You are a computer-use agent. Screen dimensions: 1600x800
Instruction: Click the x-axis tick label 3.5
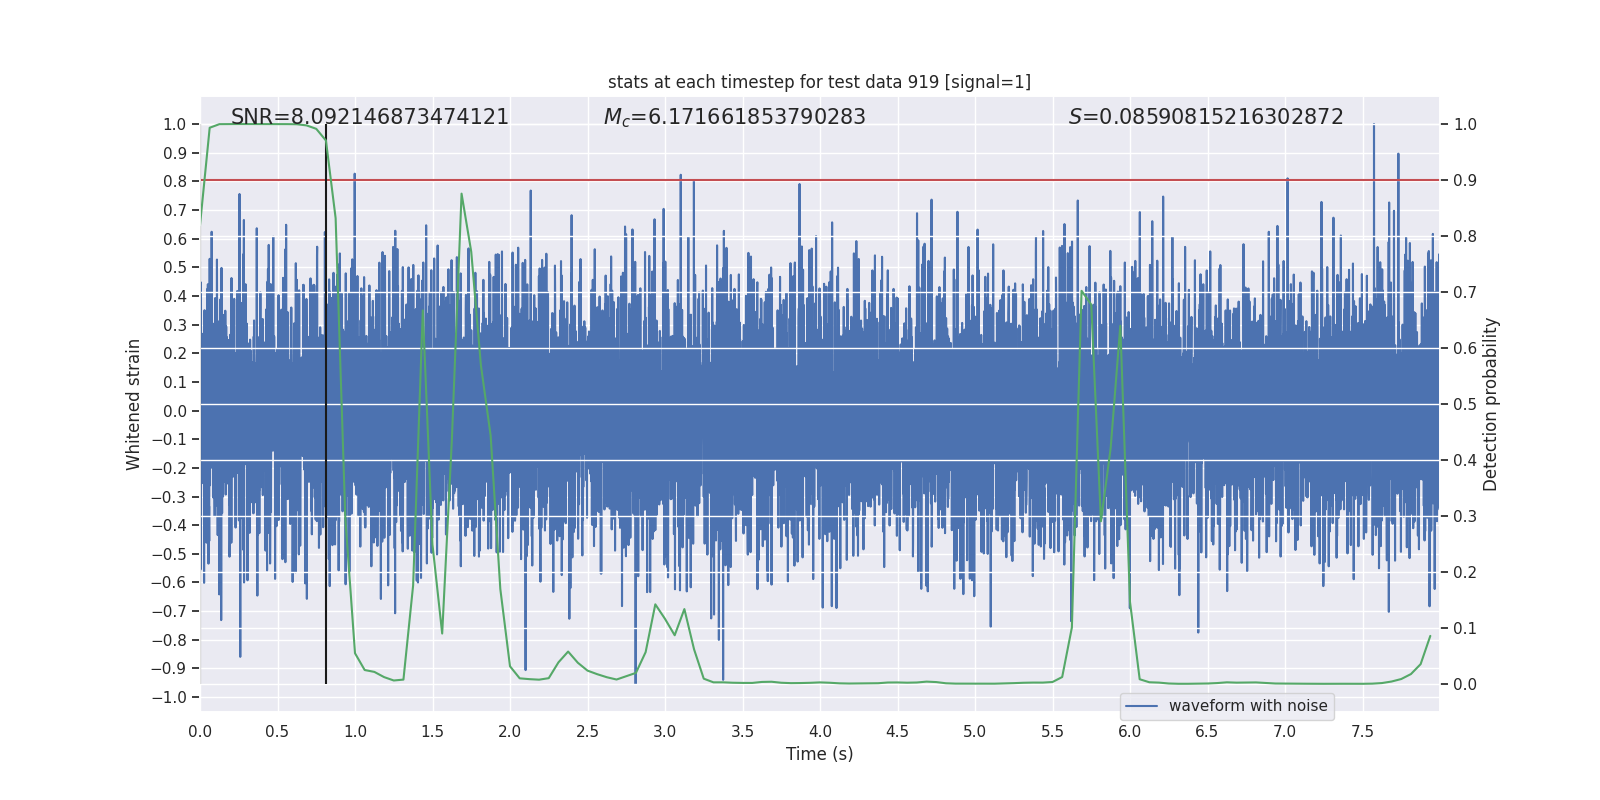[x=742, y=731]
